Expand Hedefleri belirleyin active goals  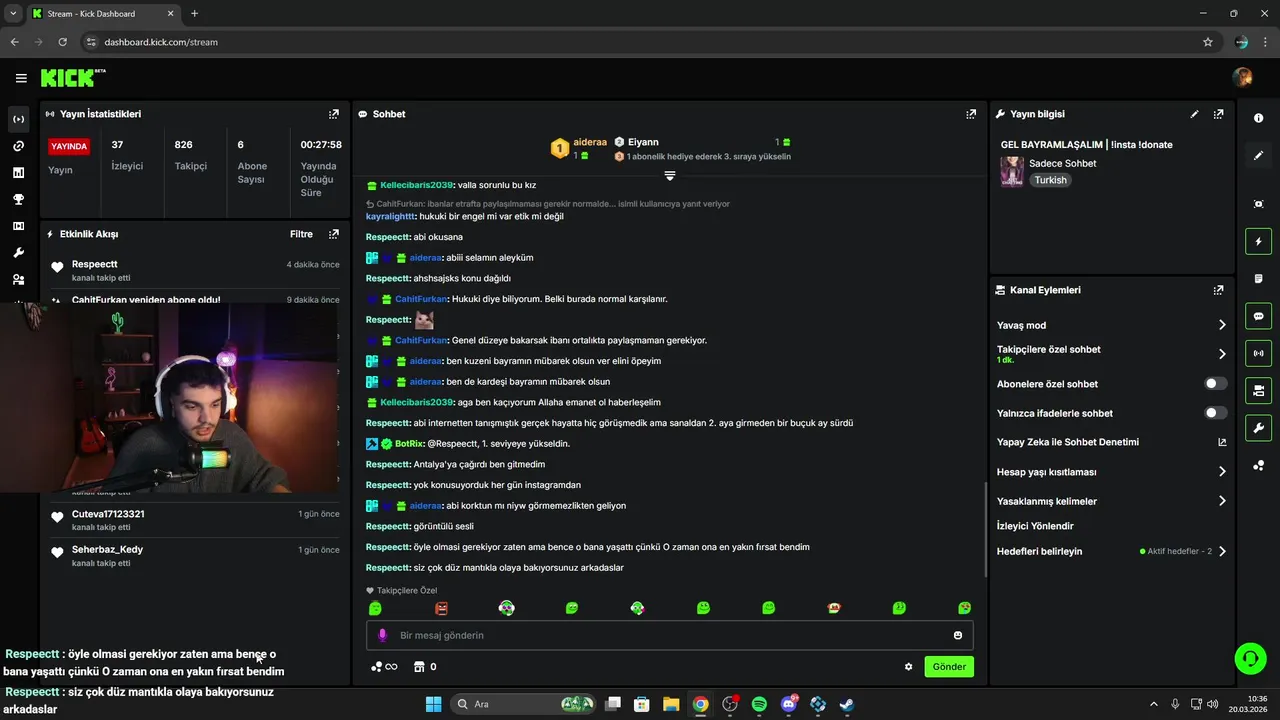click(x=1112, y=551)
